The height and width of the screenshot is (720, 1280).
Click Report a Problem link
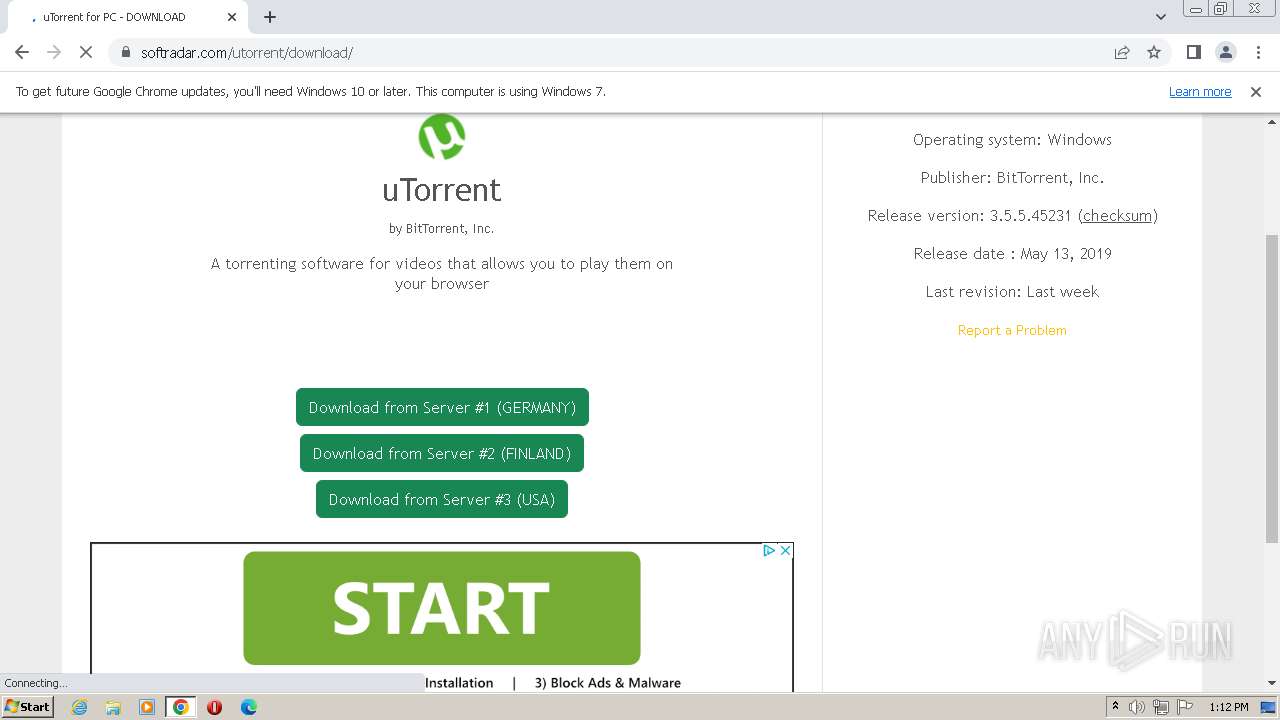click(1012, 330)
